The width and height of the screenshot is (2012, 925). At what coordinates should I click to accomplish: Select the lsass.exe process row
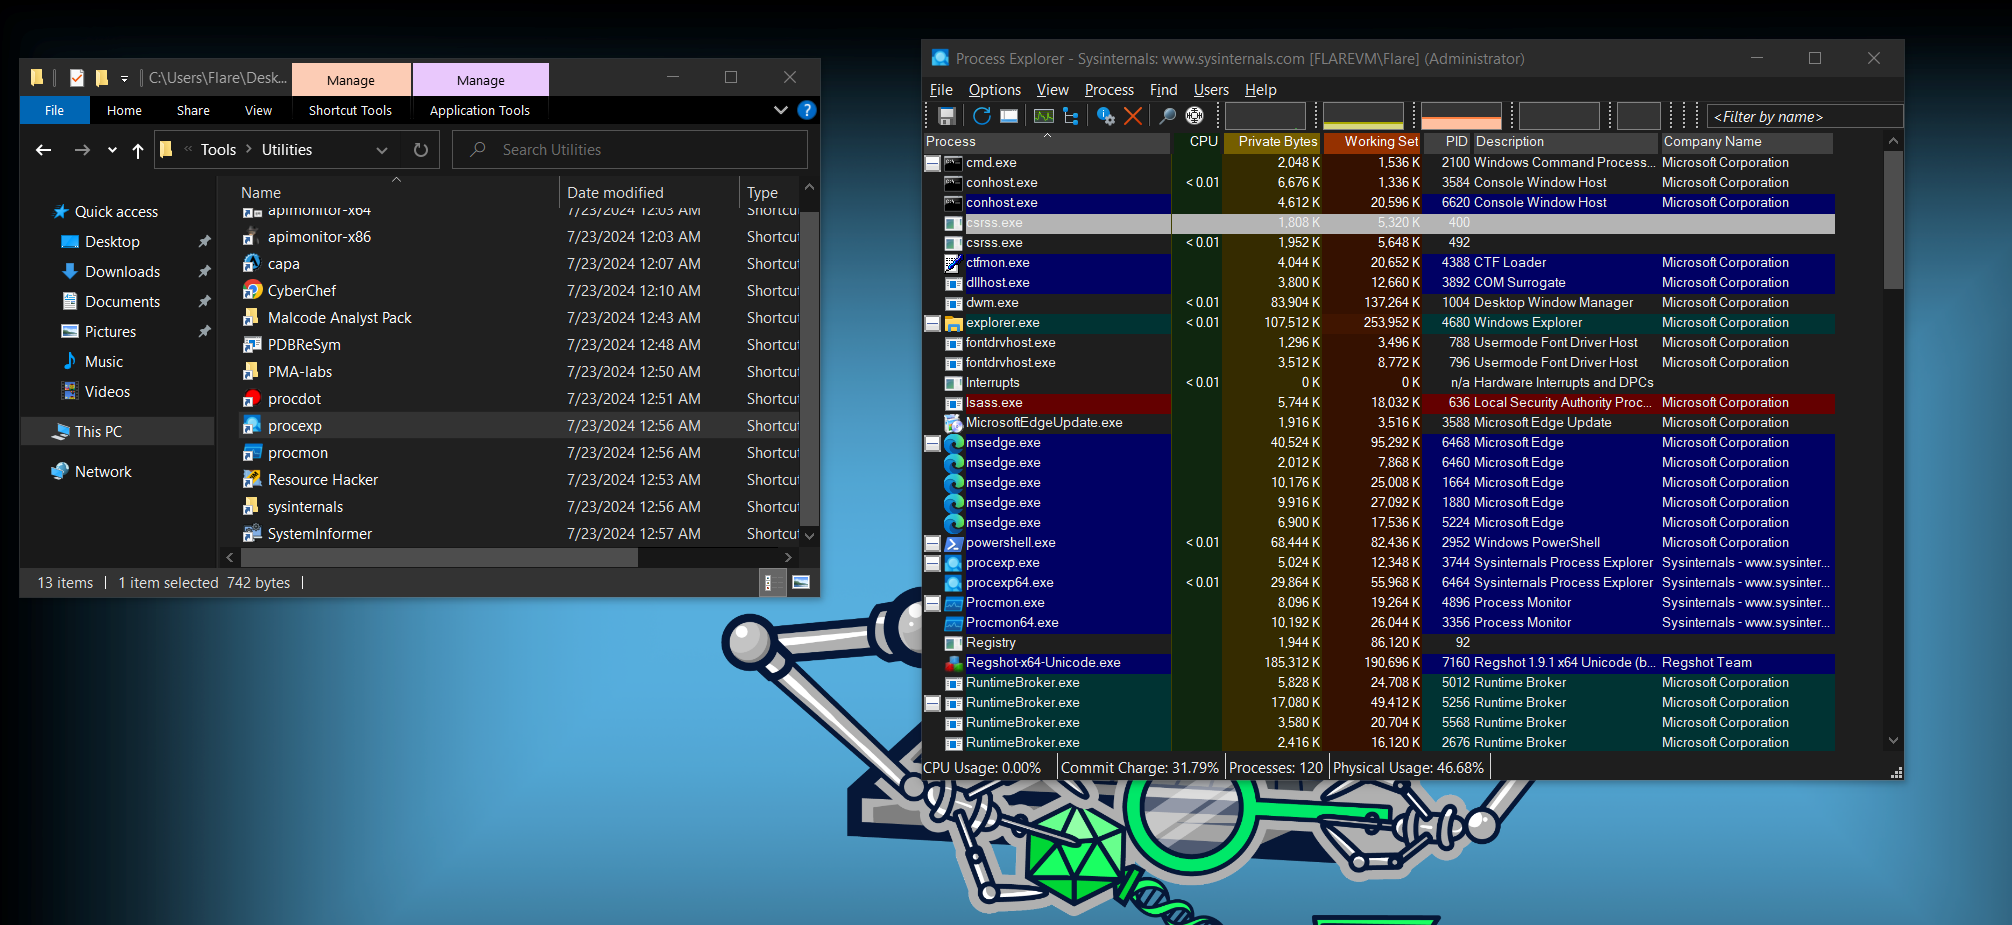(x=1380, y=403)
